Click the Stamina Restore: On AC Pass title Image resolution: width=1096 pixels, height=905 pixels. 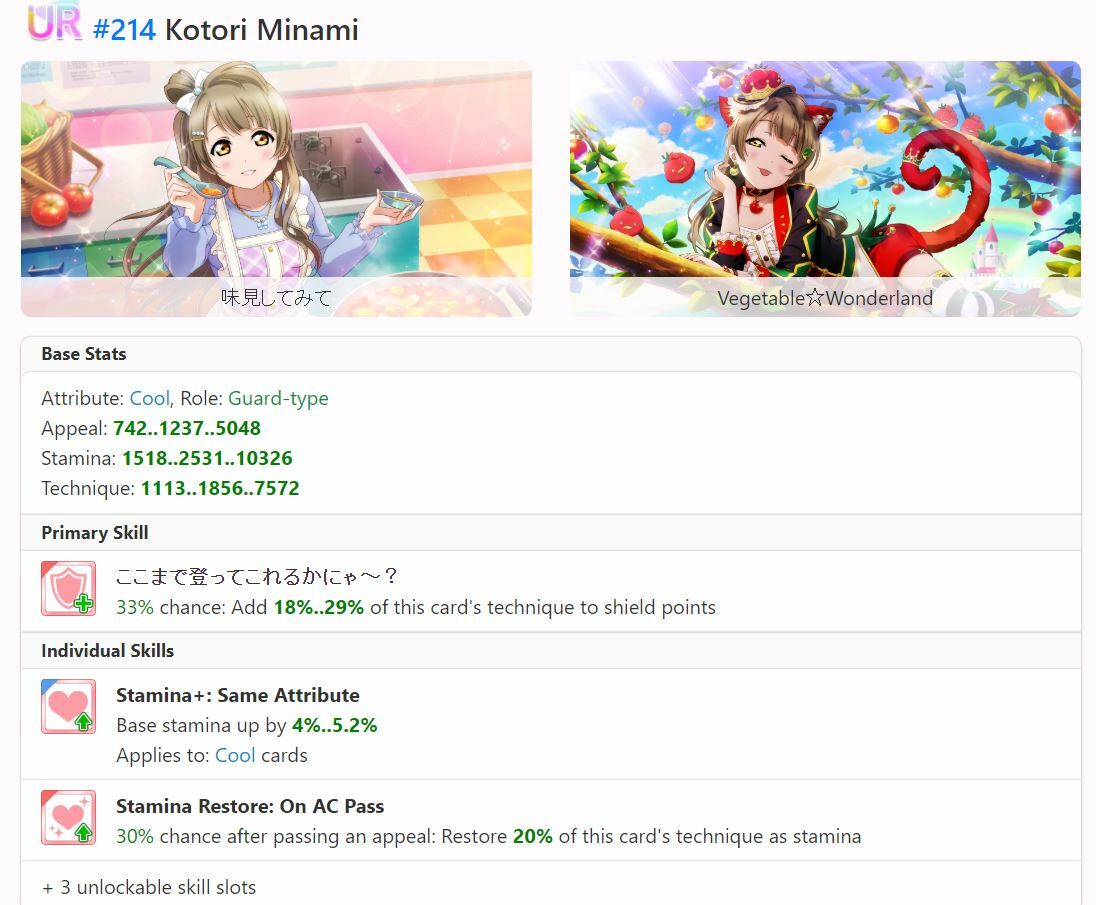[250, 806]
